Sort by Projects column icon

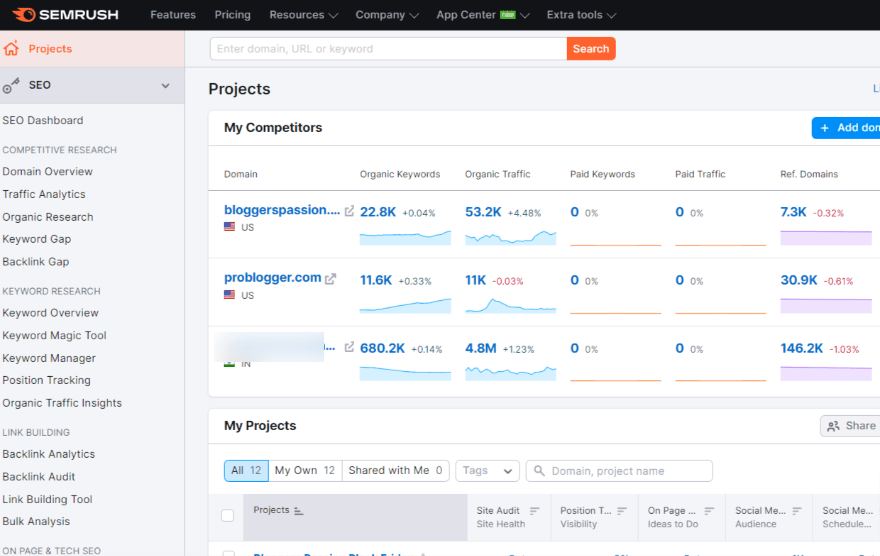299,511
